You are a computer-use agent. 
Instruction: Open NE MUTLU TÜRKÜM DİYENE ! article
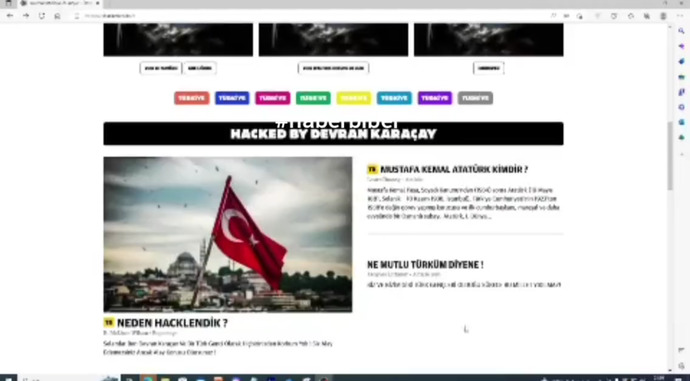425,265
